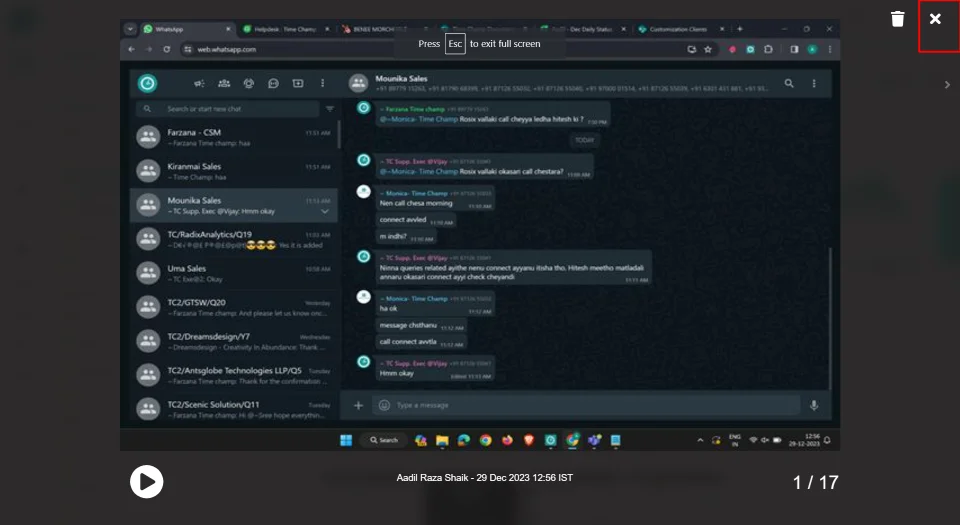Click the taskbar Search box
Screen dimensions: 960x525
click(384, 441)
